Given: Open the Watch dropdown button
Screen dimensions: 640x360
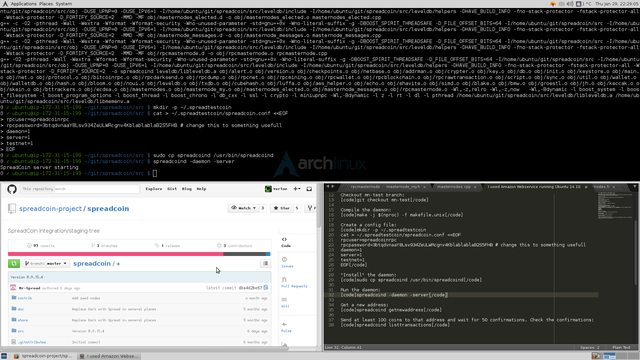Looking at the screenshot, I should point(244,208).
